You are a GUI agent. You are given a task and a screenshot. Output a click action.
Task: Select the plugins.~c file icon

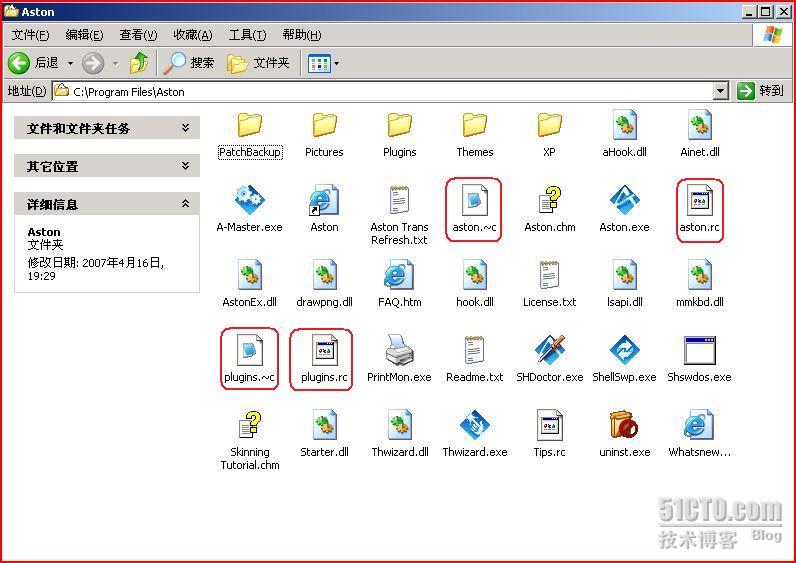(249, 350)
